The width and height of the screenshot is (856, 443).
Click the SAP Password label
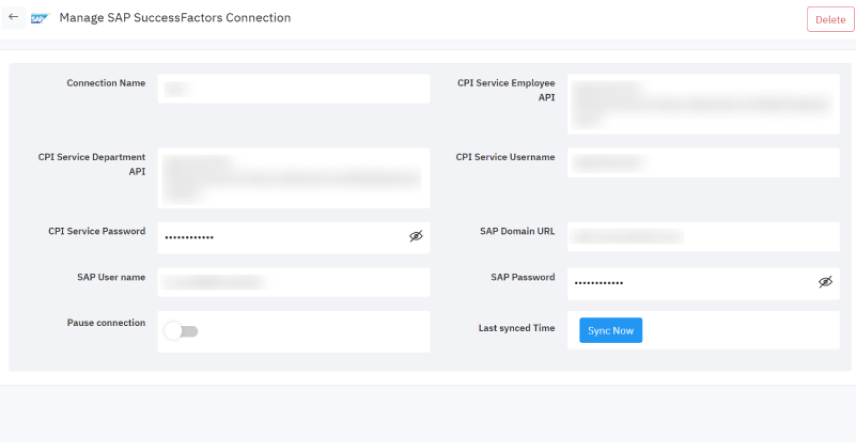[x=523, y=277]
